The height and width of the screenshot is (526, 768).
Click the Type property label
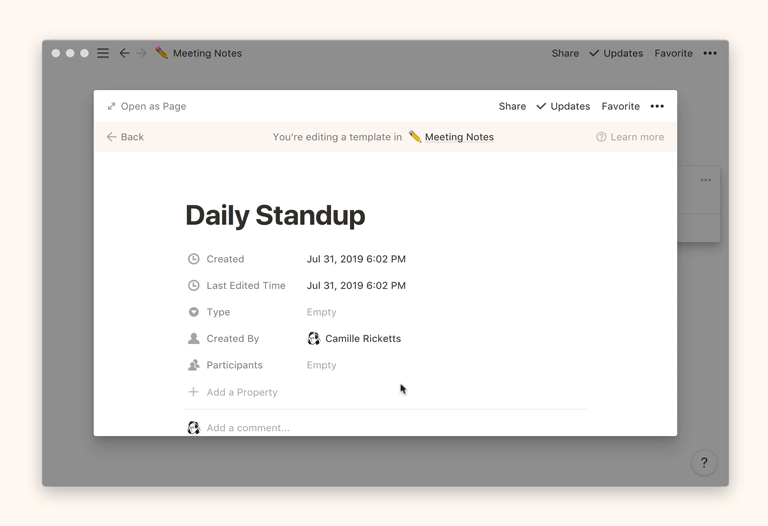(x=218, y=312)
